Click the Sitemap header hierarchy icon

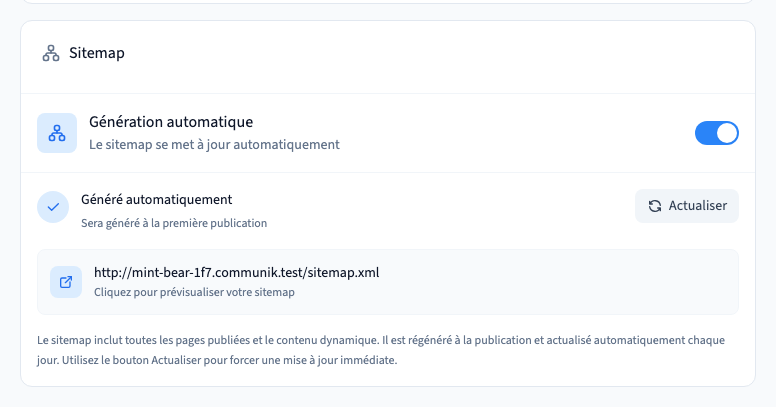[51, 53]
